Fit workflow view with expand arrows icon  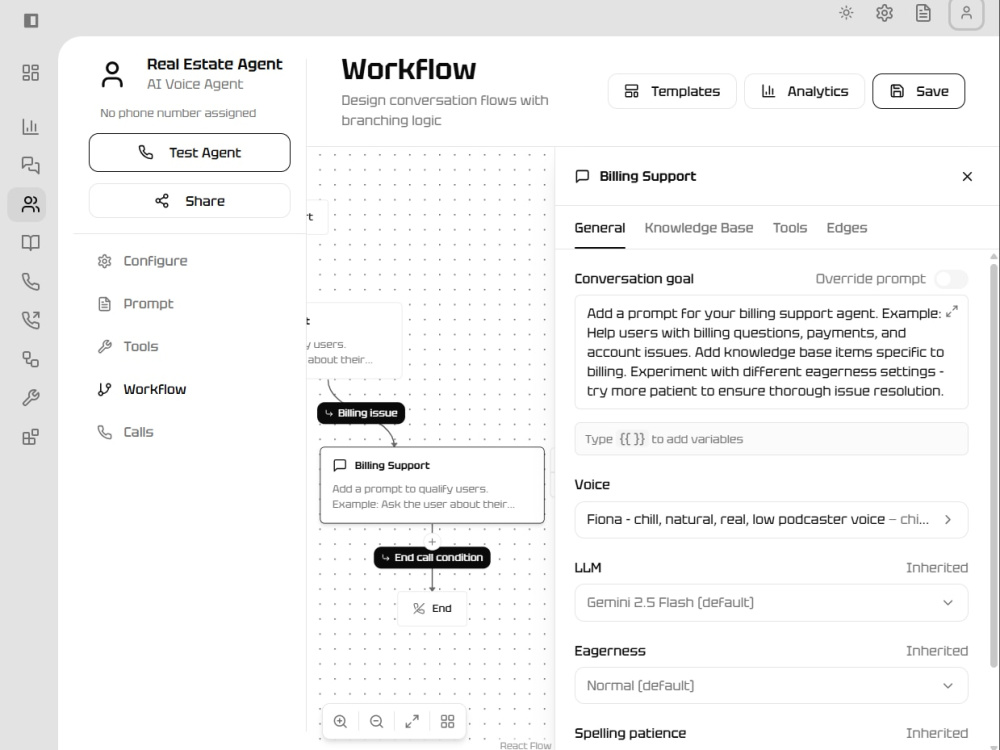pos(412,721)
